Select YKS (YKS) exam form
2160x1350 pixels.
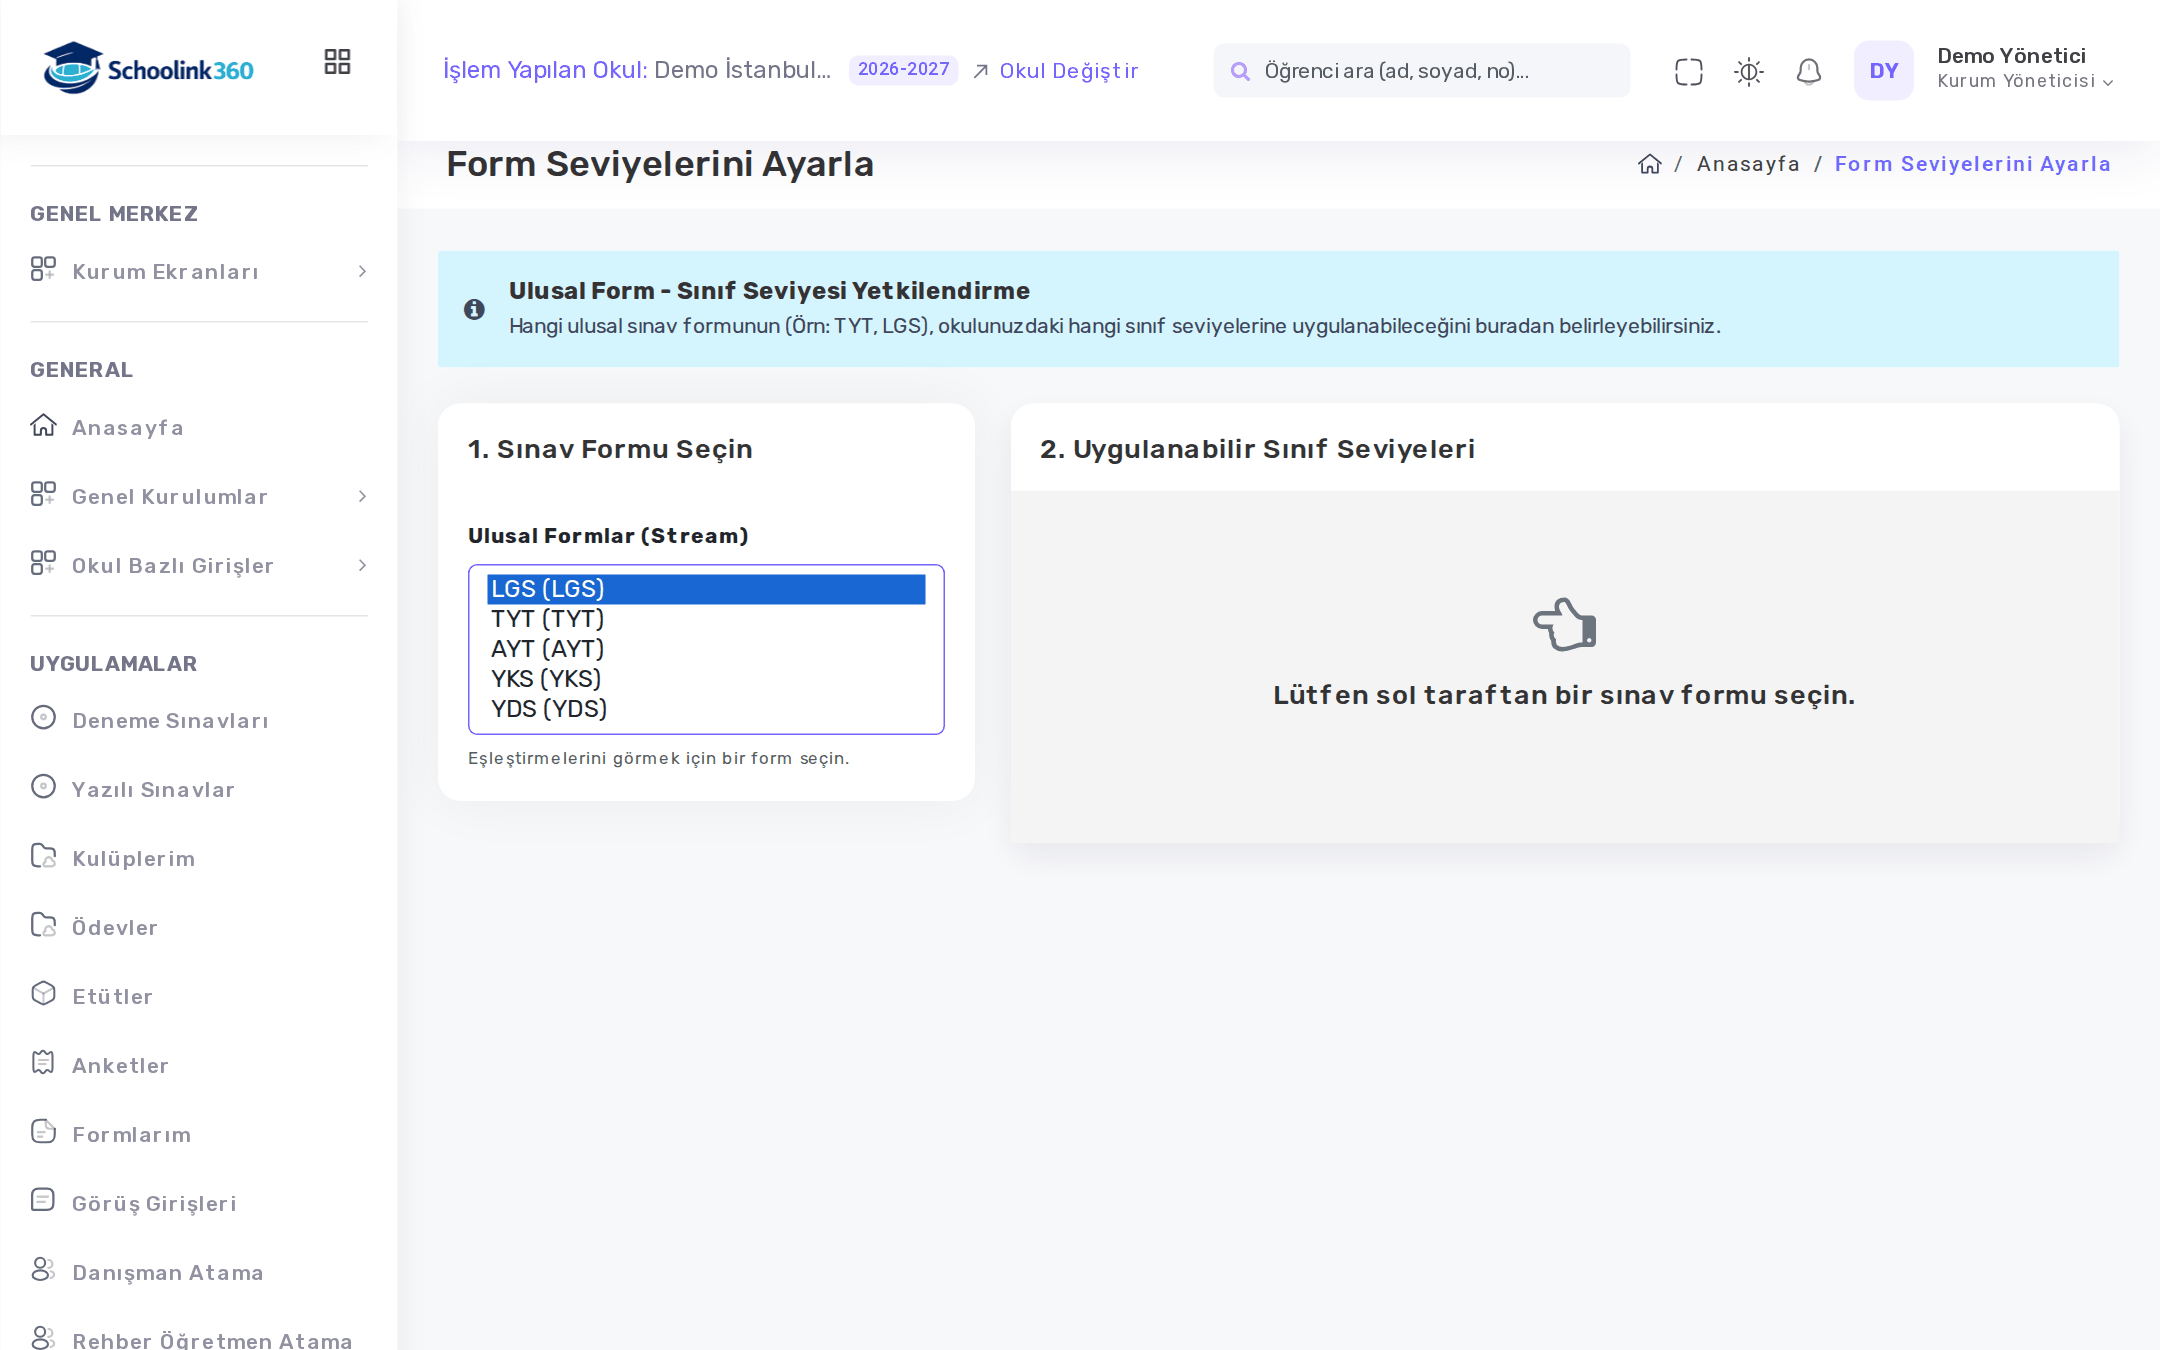(x=706, y=679)
